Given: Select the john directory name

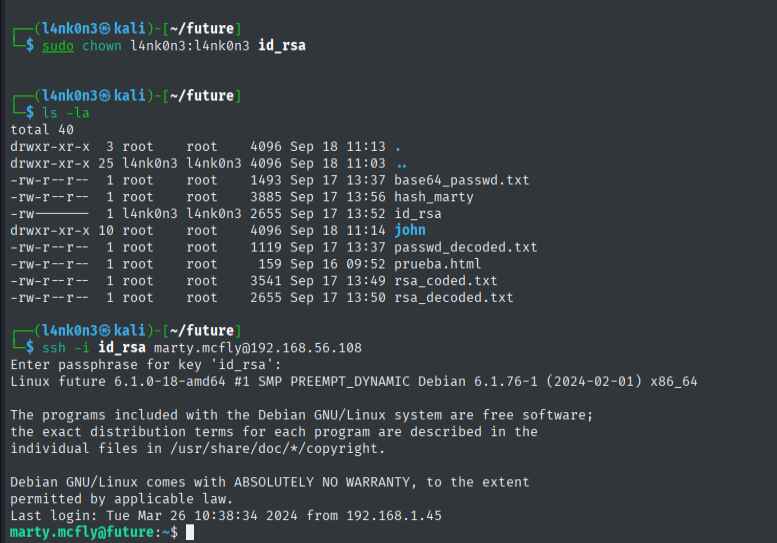Looking at the screenshot, I should [x=410, y=230].
